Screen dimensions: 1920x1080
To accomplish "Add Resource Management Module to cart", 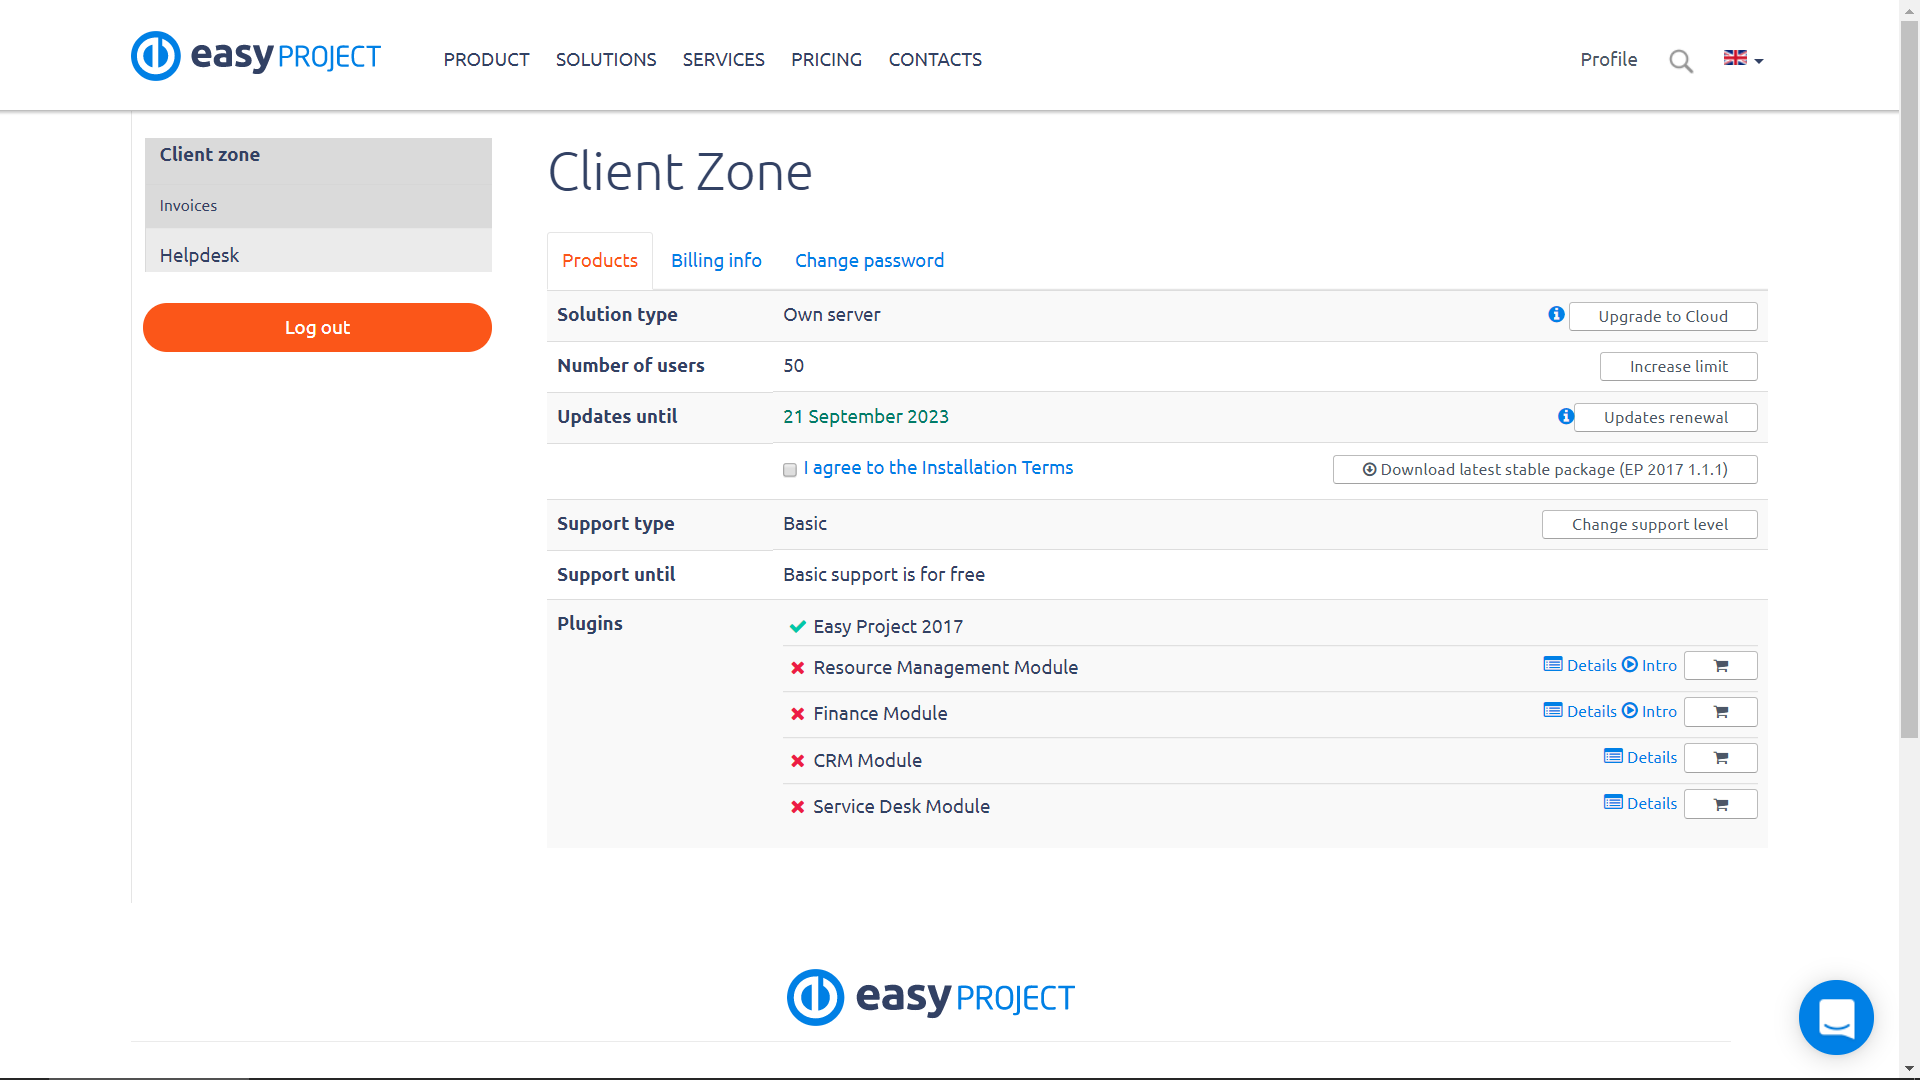I will [x=1720, y=666].
